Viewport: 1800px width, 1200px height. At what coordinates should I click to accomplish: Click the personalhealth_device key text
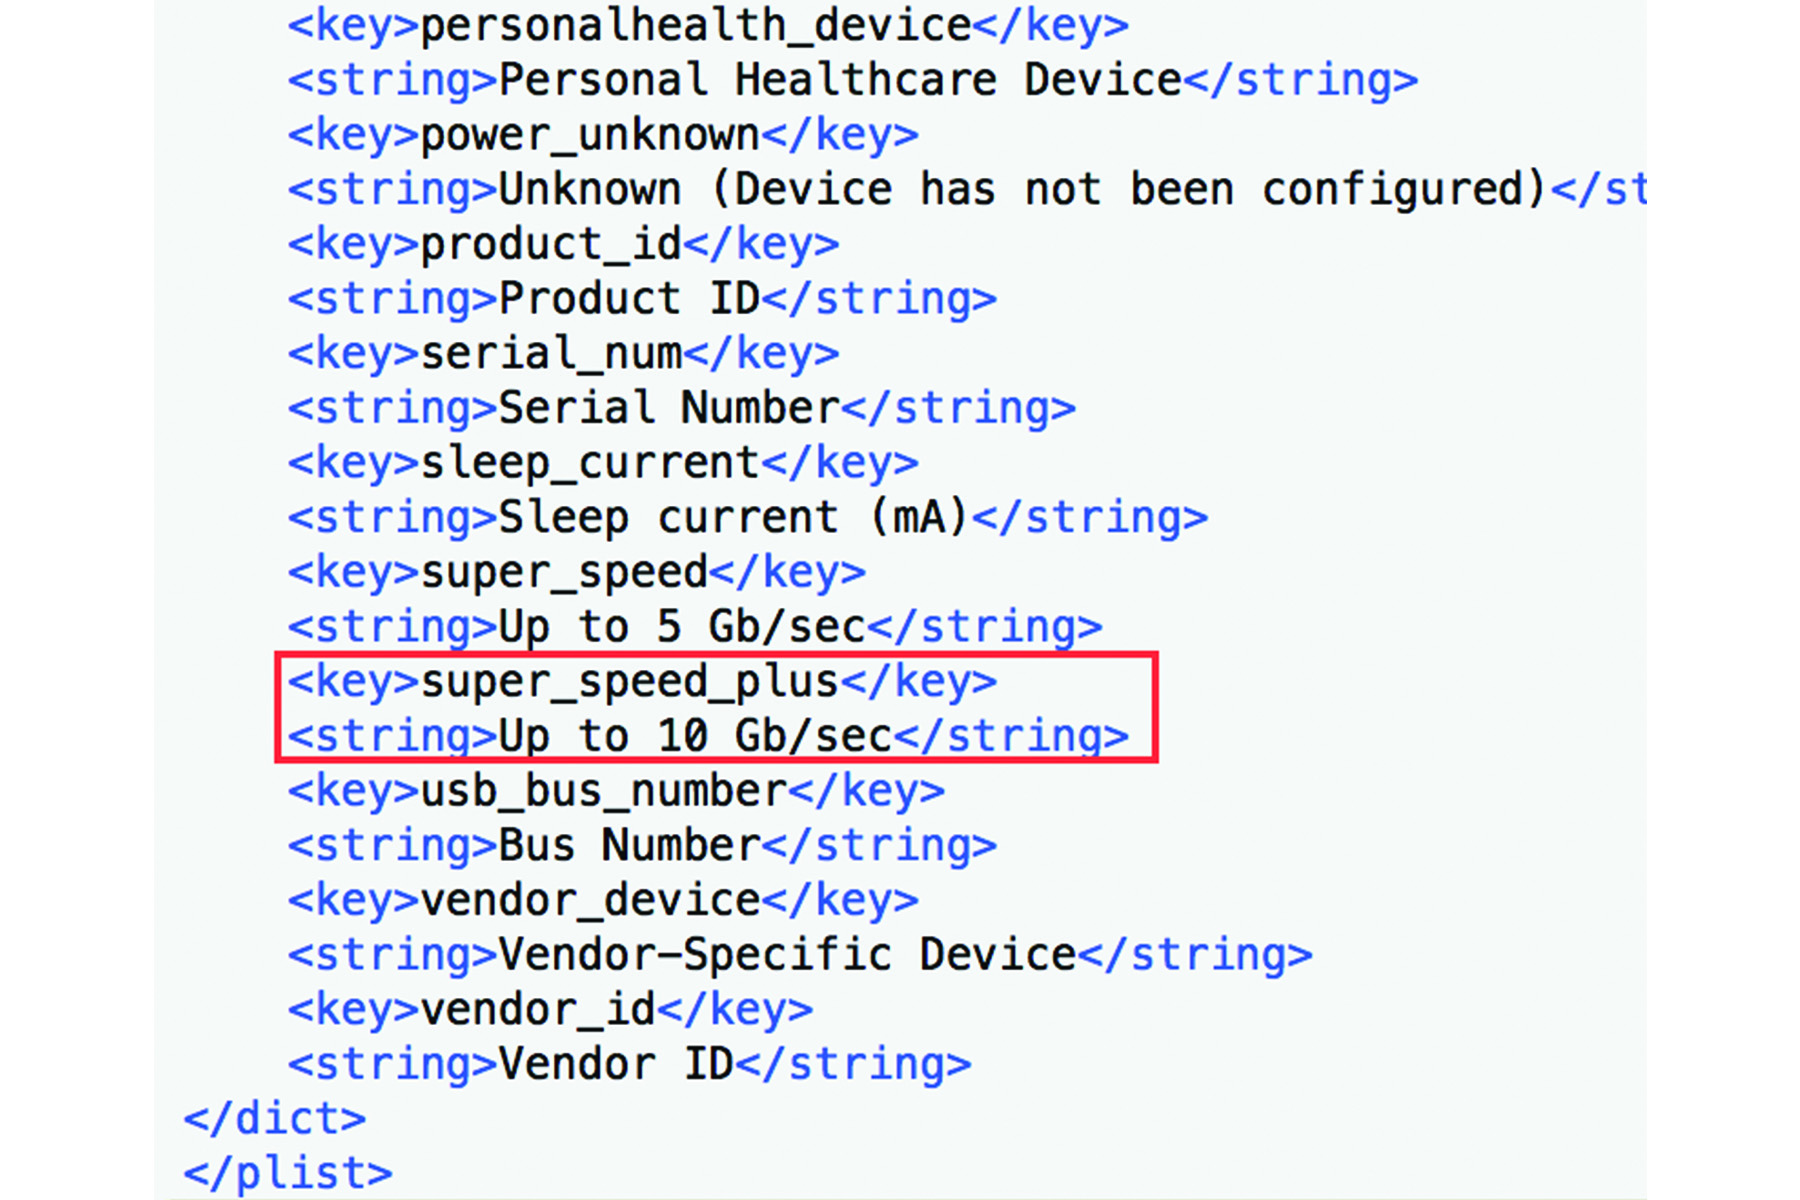pyautogui.click(x=695, y=26)
